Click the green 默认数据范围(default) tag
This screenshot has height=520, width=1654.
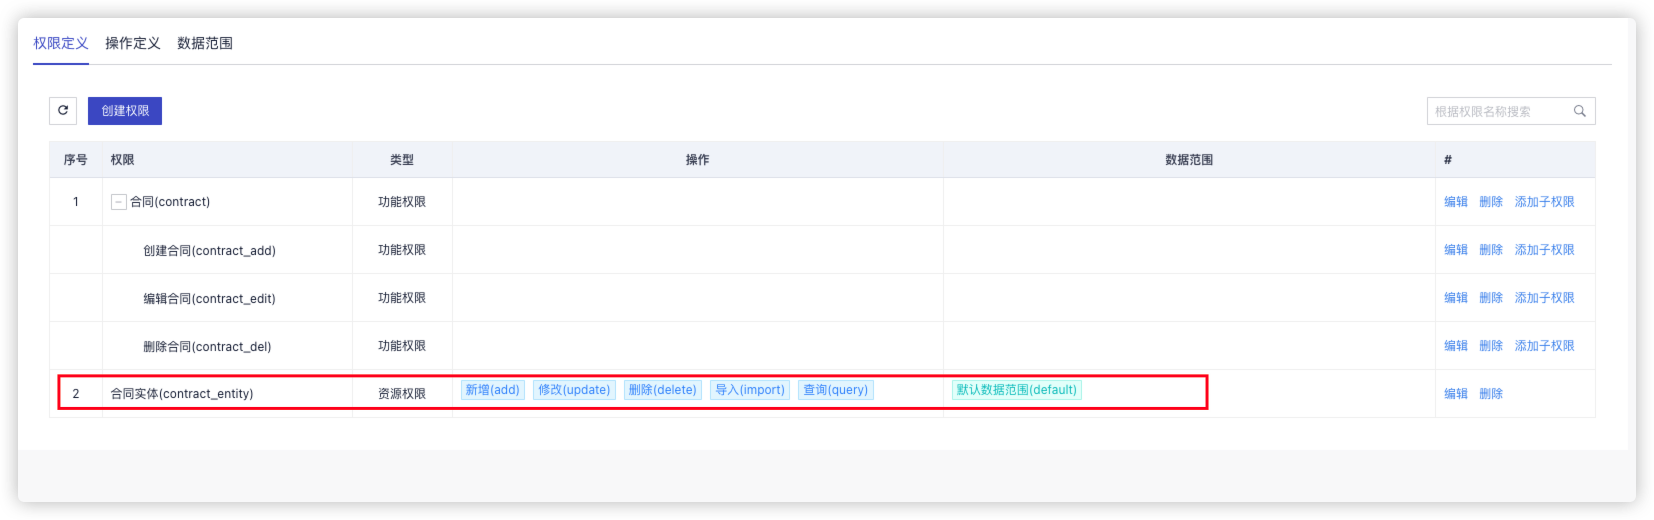pos(1016,390)
